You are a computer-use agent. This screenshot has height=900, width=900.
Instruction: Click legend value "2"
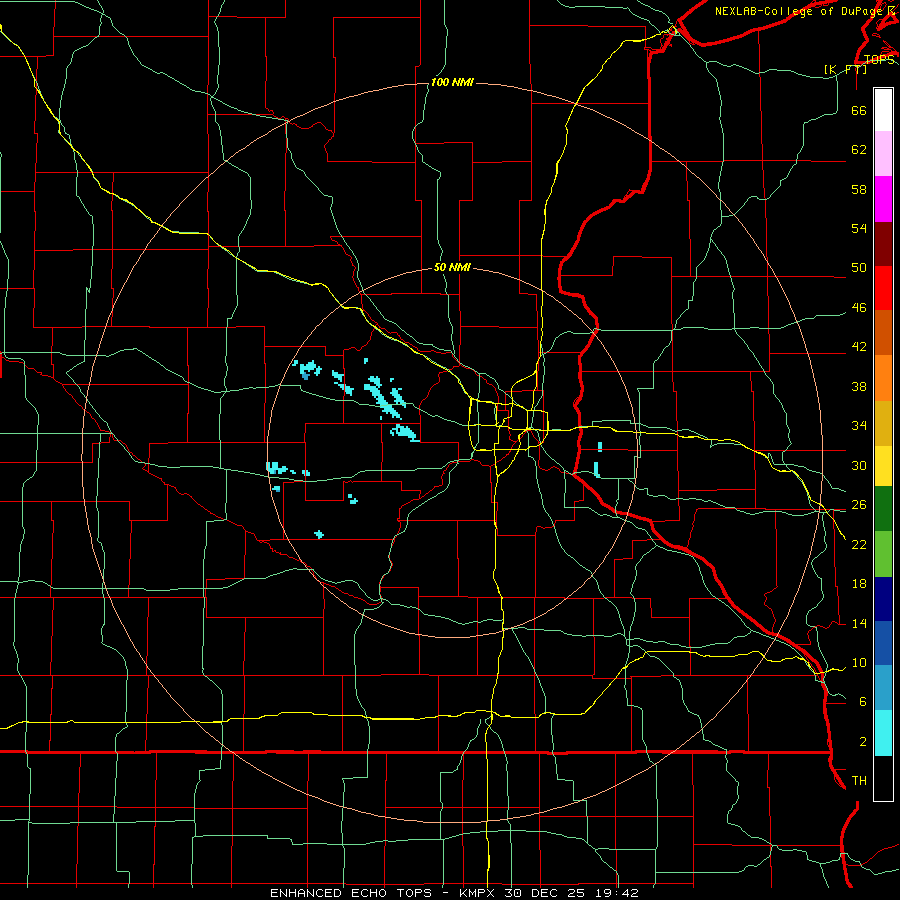(x=862, y=742)
